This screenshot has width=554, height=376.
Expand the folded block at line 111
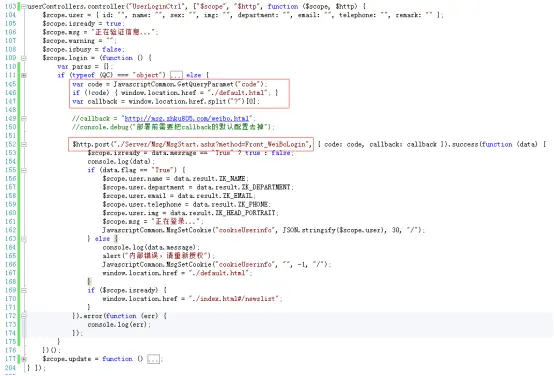(x=24, y=75)
